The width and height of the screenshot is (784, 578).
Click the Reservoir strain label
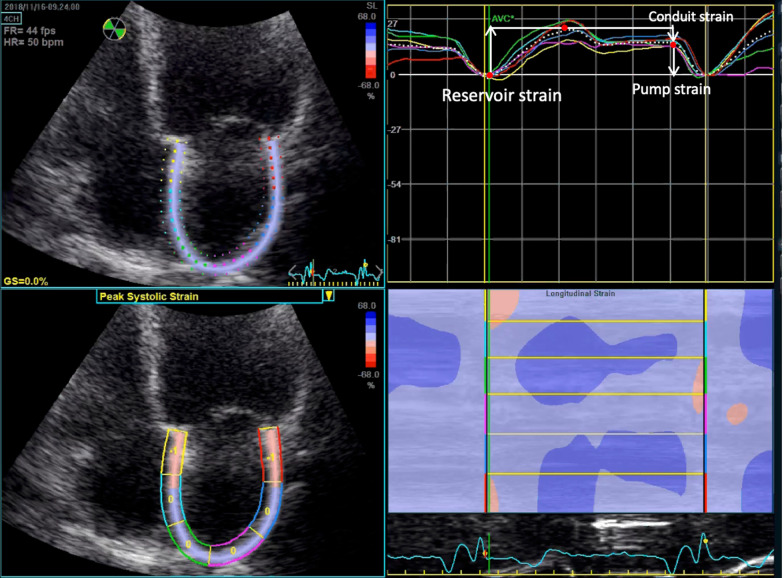[x=504, y=96]
